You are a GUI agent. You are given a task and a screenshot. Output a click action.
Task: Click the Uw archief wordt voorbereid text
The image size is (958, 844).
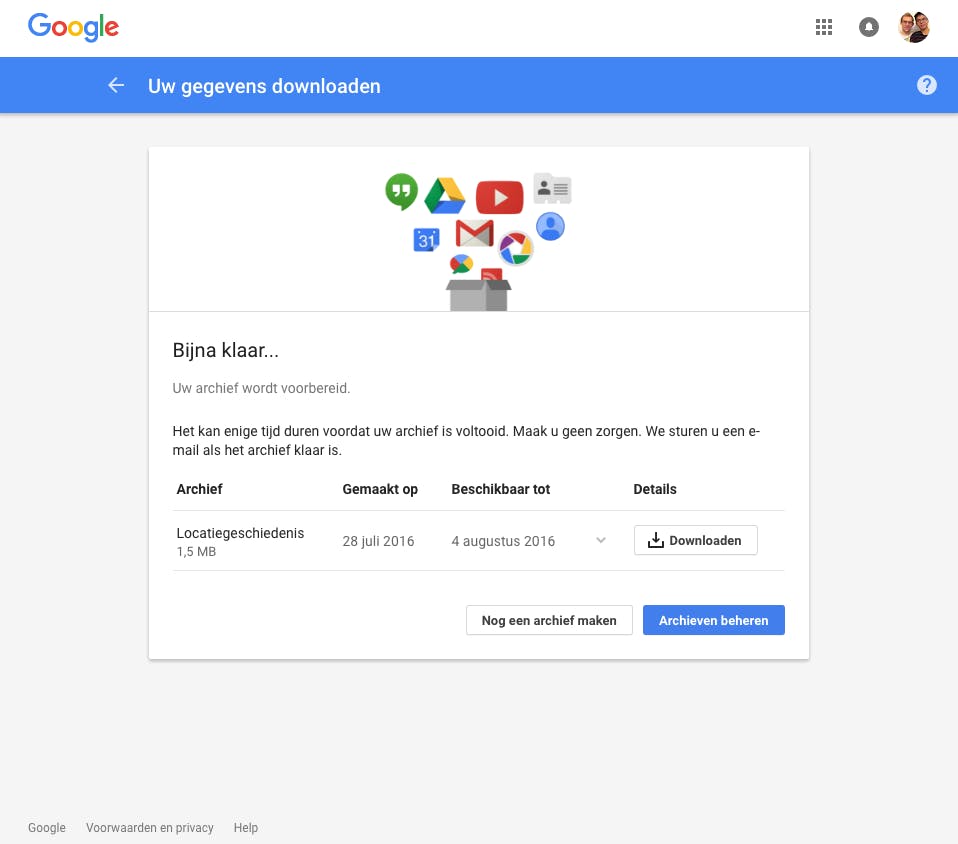point(261,388)
